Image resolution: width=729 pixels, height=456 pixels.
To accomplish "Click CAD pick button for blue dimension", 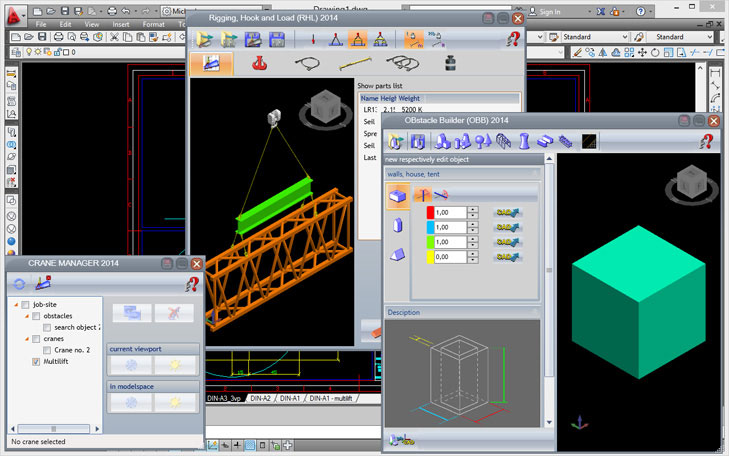I will pos(507,227).
